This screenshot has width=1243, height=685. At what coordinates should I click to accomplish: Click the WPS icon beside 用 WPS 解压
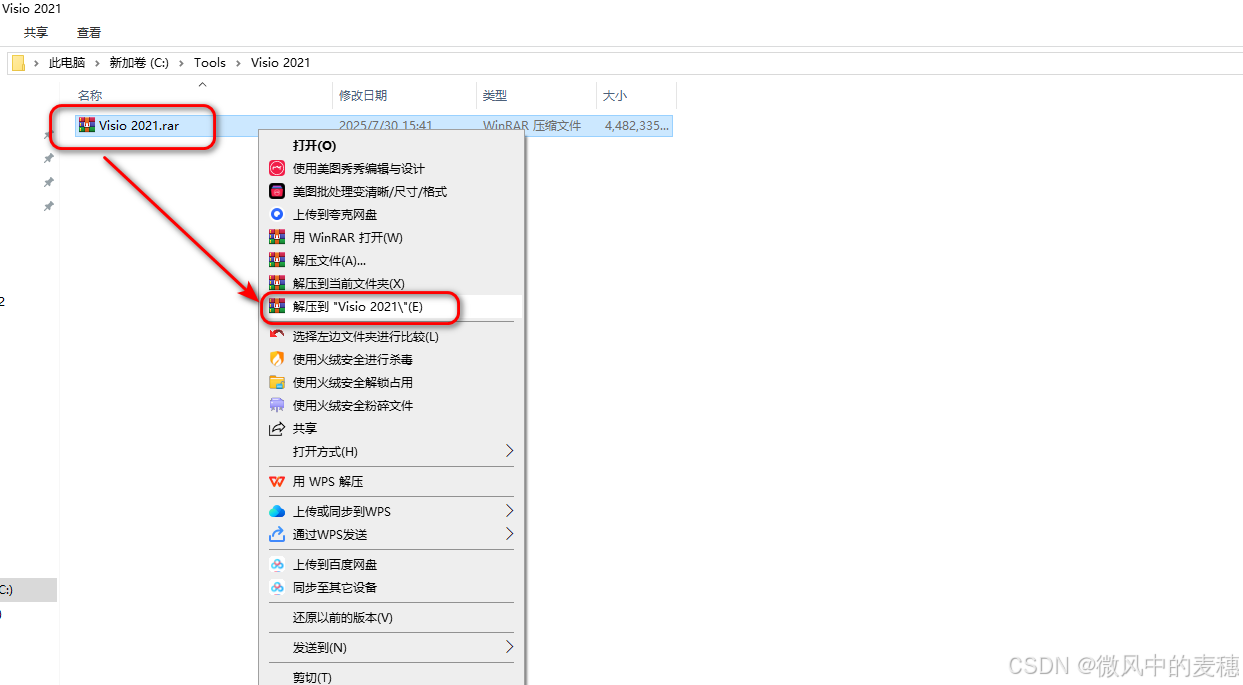(277, 481)
